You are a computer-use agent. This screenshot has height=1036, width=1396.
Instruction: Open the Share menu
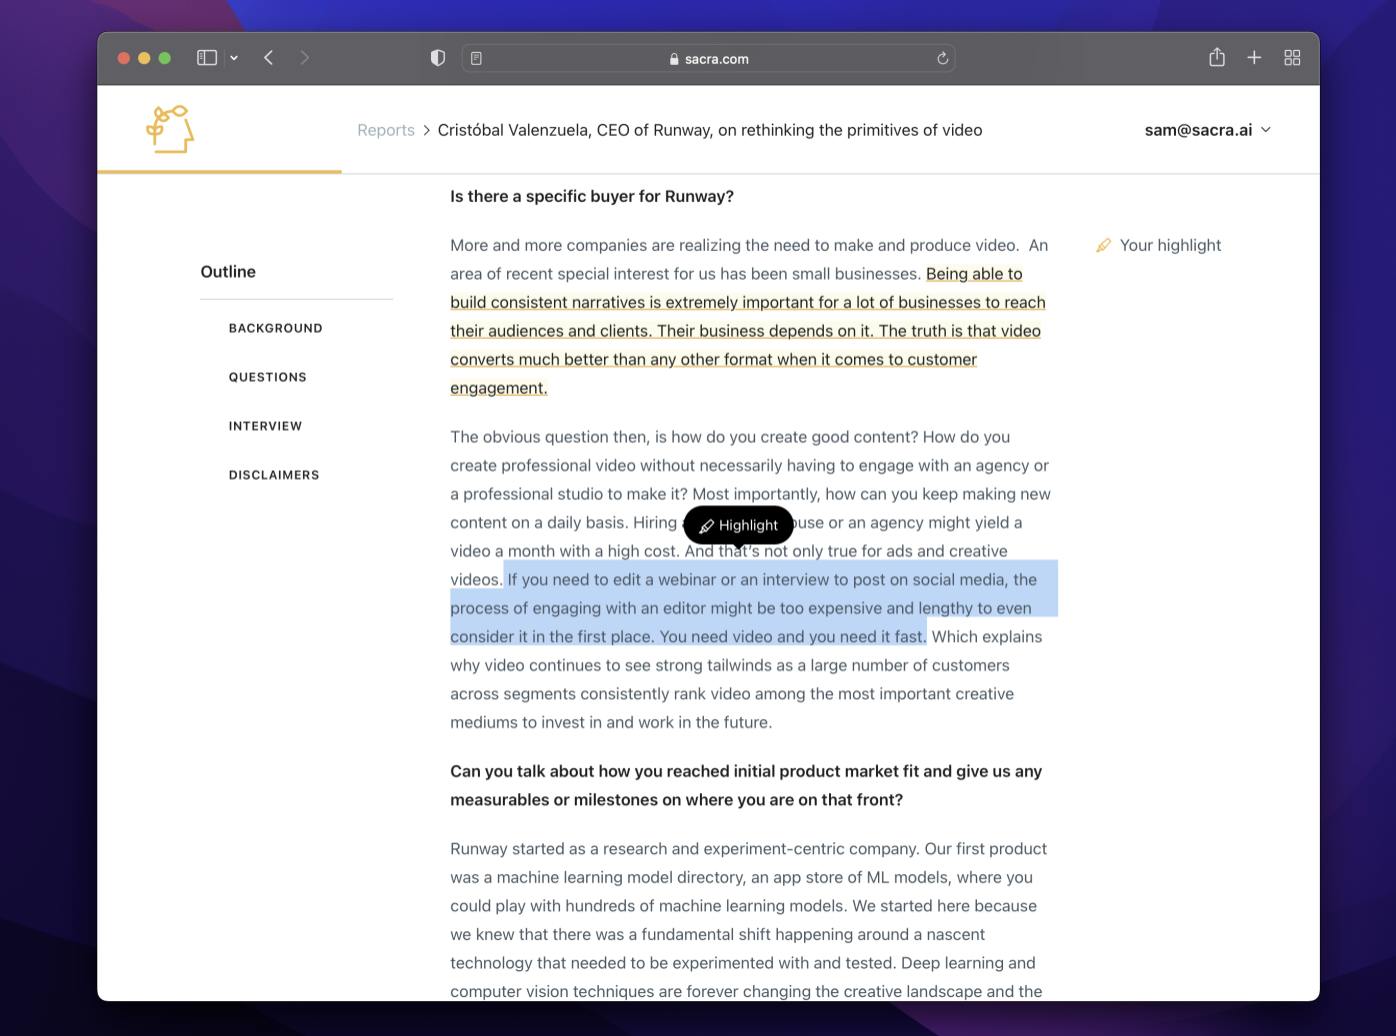(1216, 57)
